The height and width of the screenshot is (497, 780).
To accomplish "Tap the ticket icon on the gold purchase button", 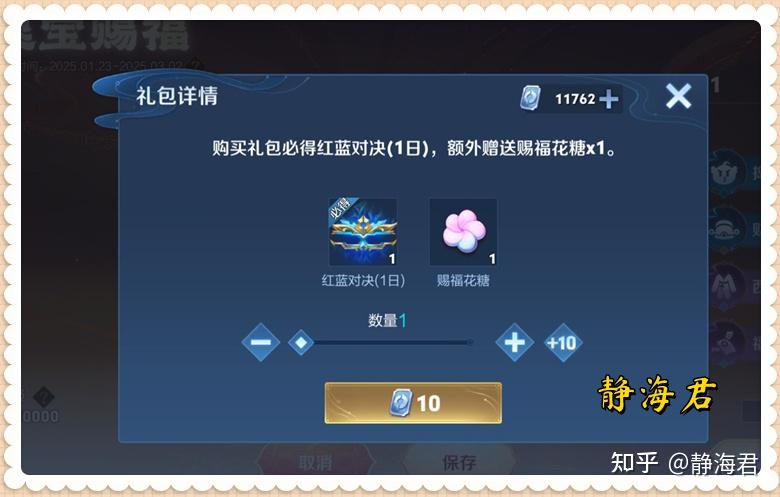I will [400, 403].
